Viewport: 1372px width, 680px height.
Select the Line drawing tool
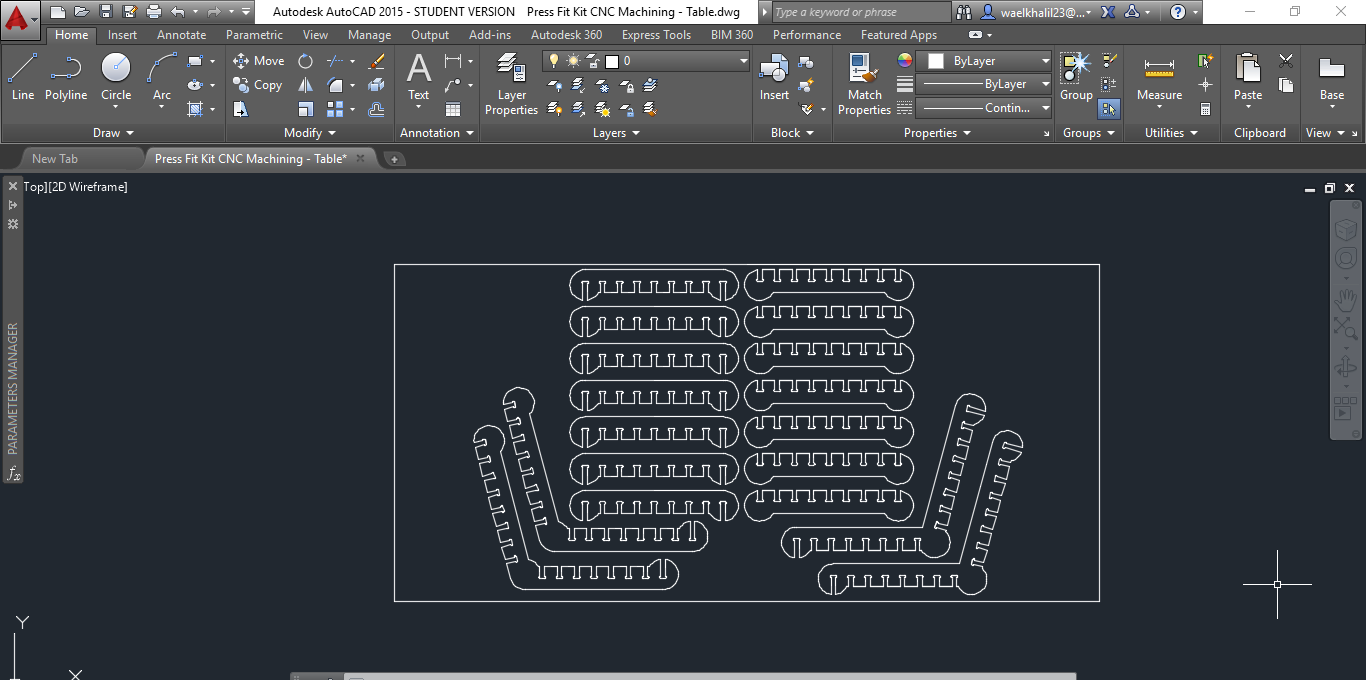pos(22,77)
